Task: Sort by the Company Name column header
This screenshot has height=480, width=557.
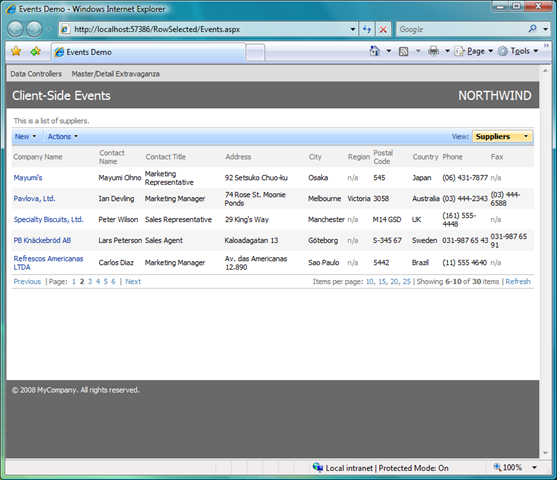Action: pos(38,157)
